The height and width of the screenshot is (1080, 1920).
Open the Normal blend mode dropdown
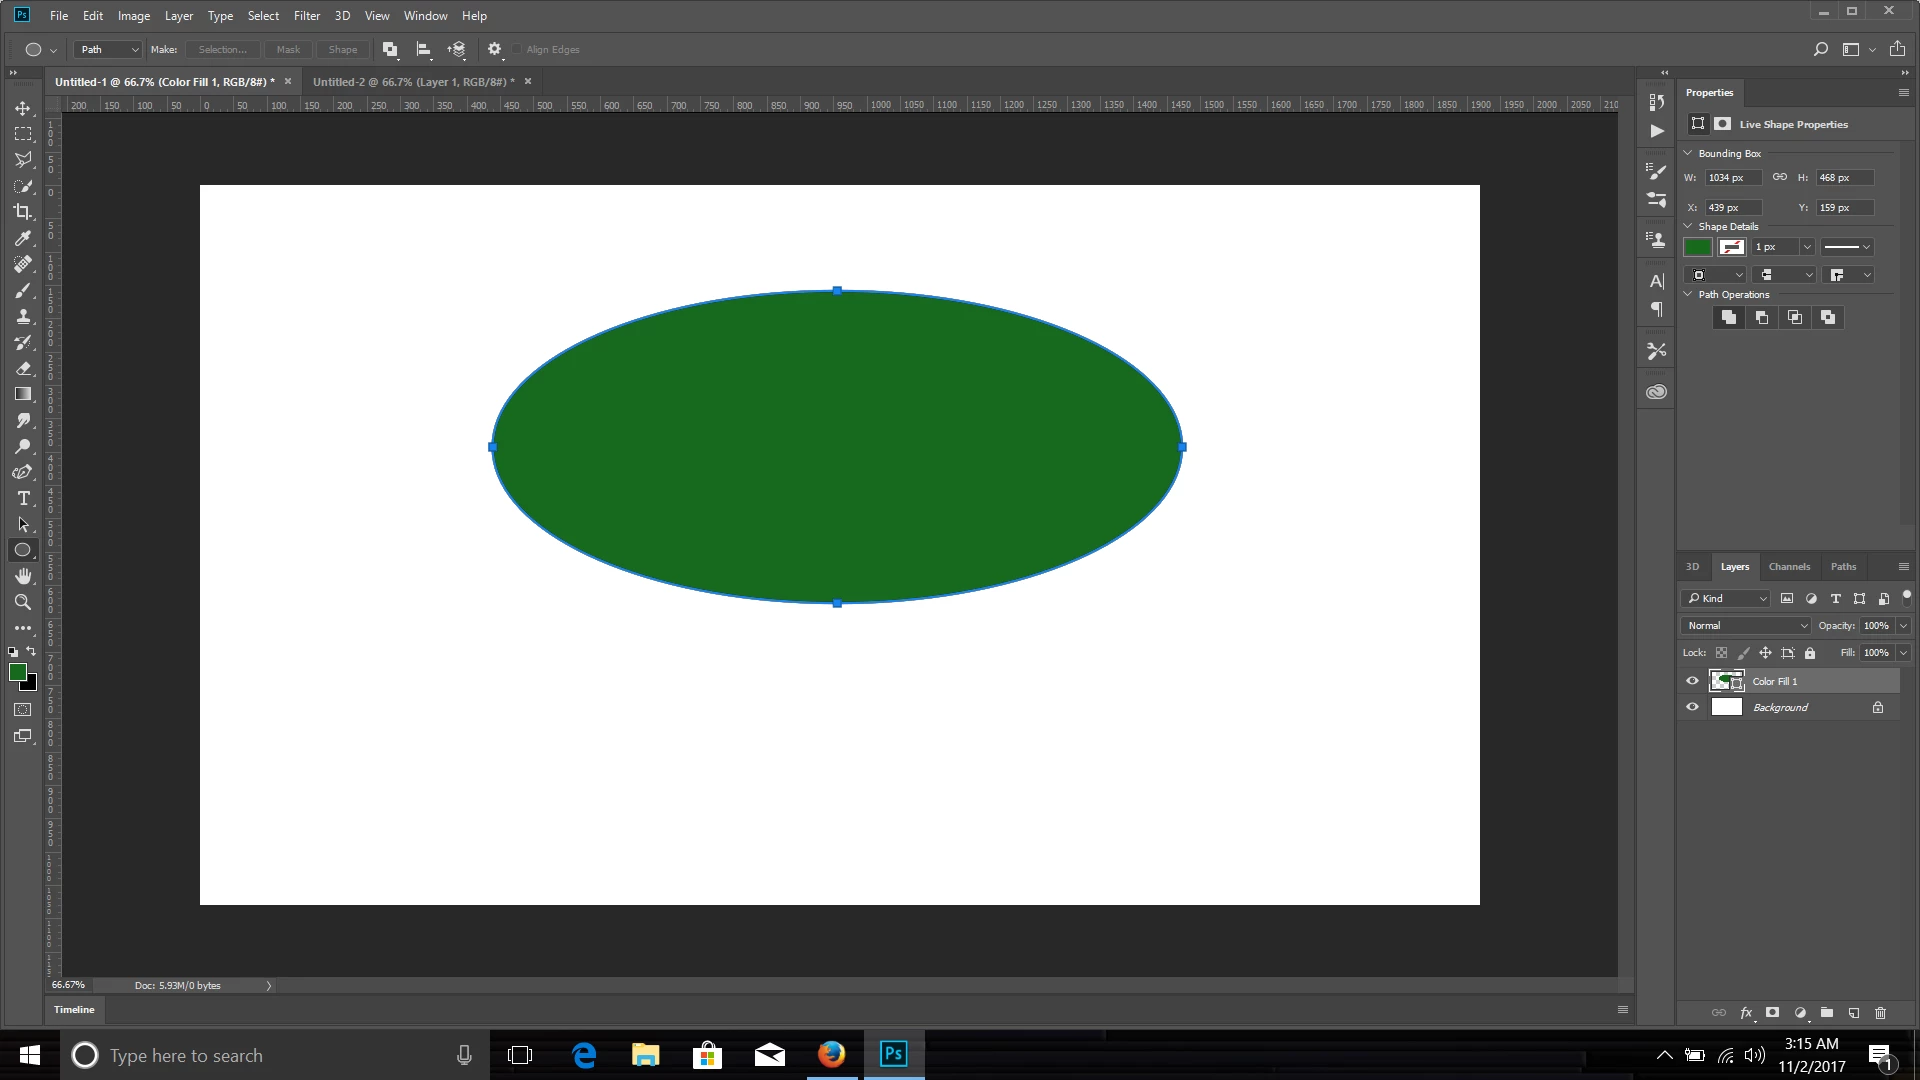(1746, 626)
